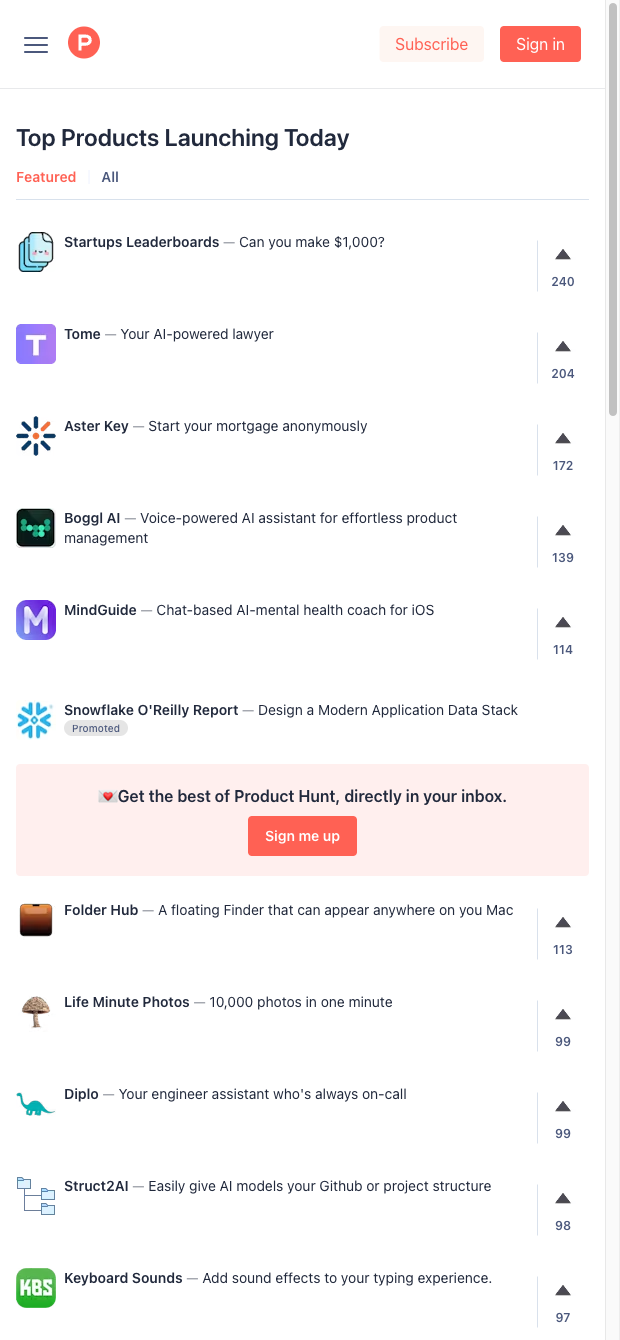Select the Featured tab

46,176
